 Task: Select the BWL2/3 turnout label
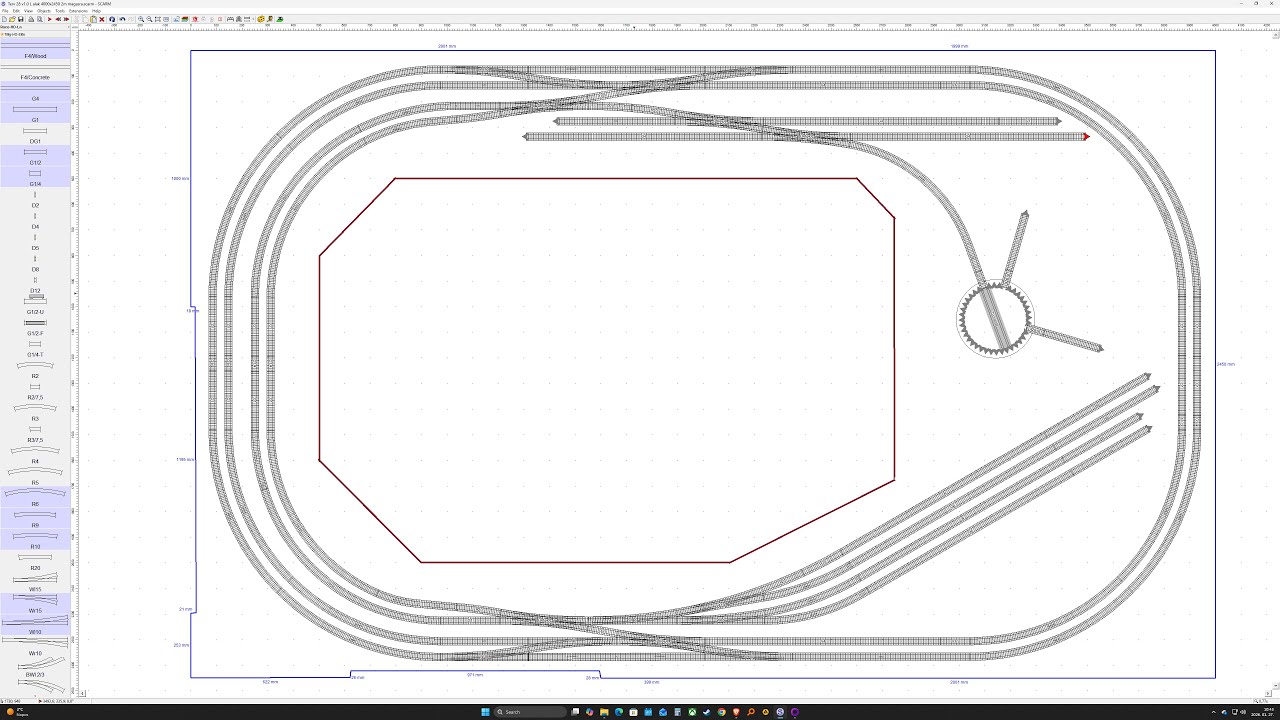tap(35, 675)
